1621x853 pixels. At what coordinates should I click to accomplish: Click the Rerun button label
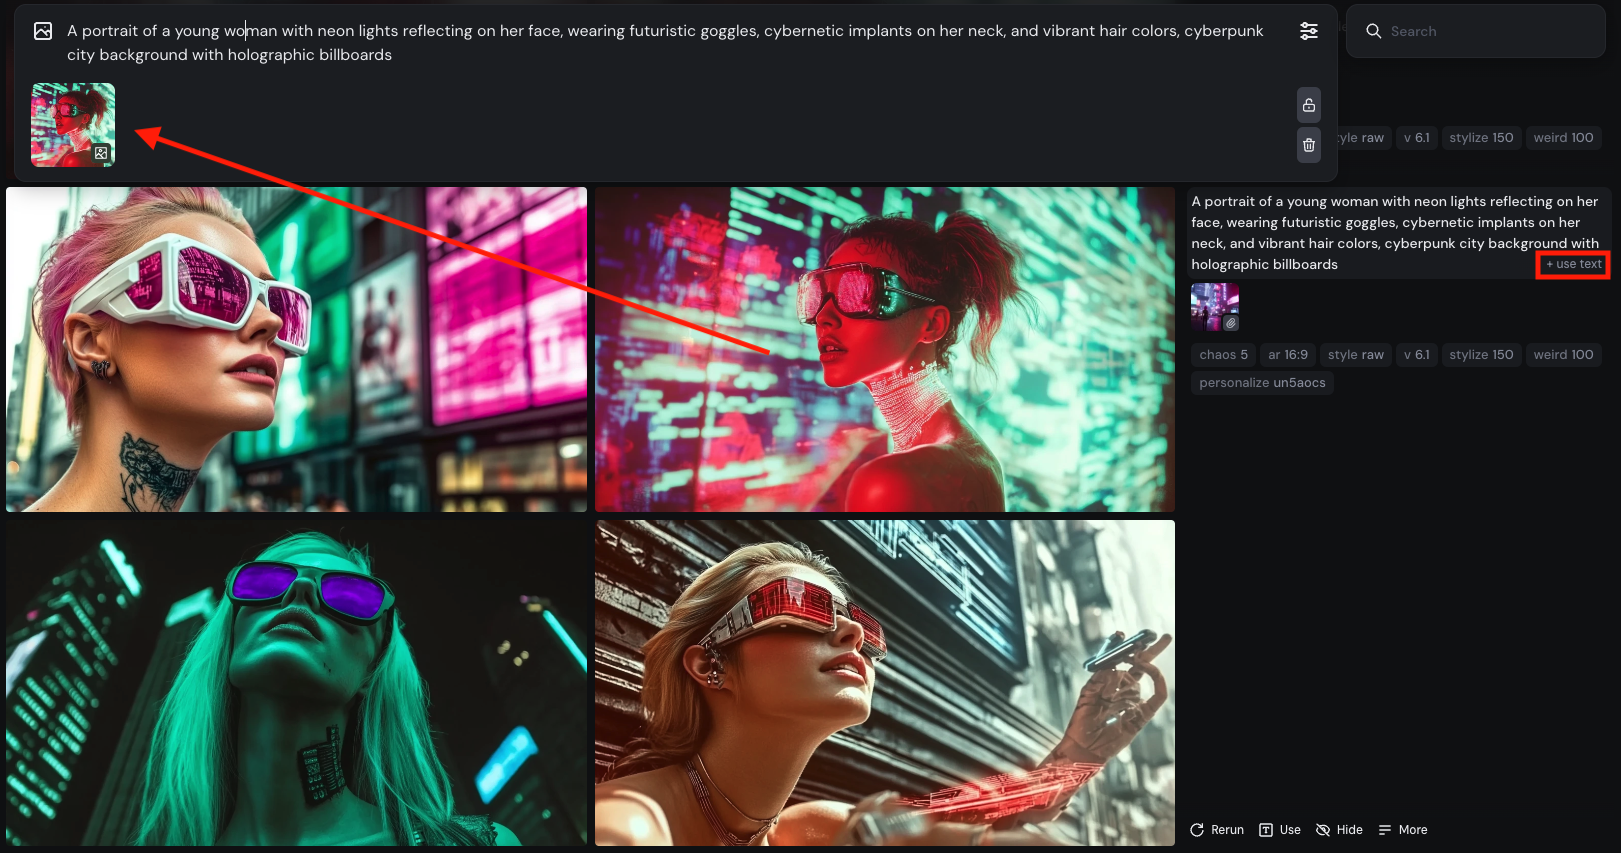(x=1227, y=830)
